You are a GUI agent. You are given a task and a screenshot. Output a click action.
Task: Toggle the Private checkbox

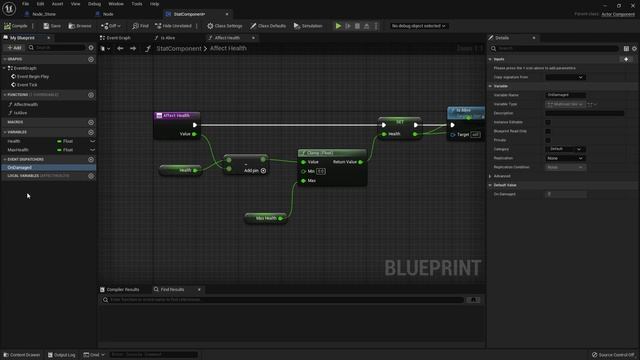(548, 140)
